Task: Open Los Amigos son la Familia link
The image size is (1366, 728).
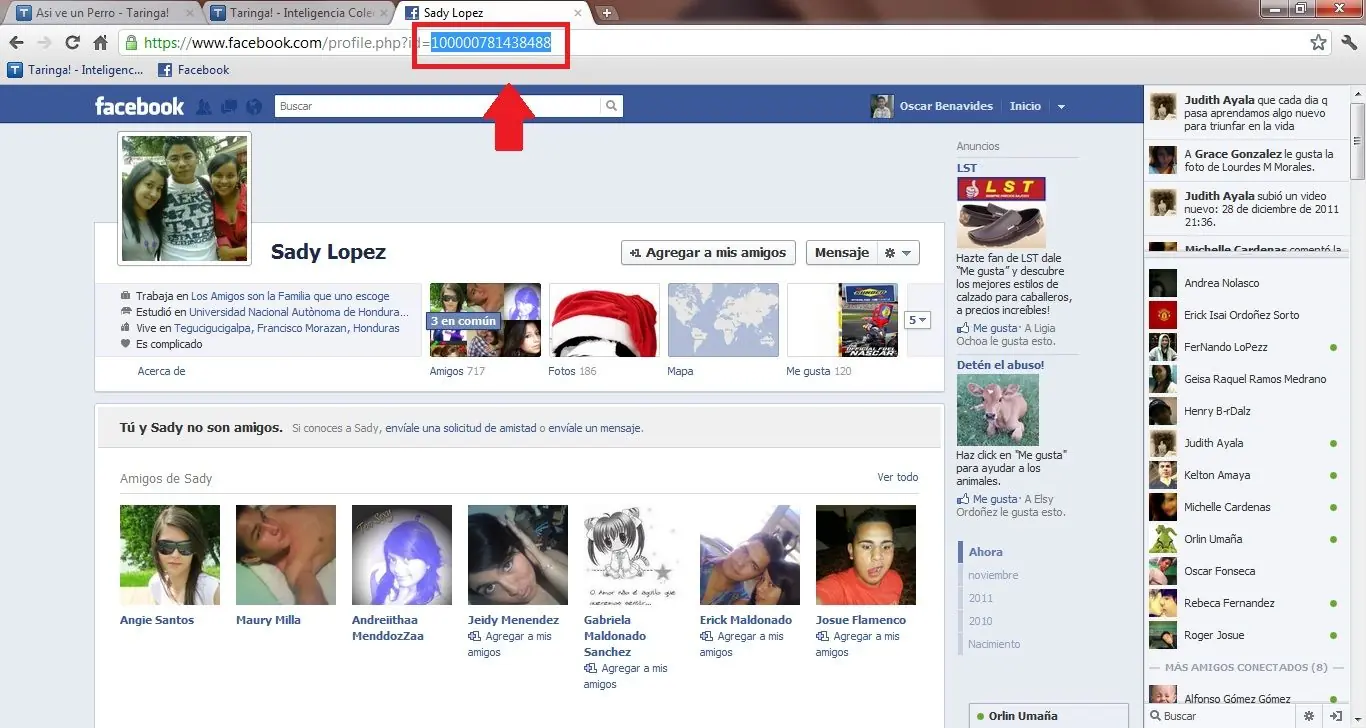Action: point(290,296)
